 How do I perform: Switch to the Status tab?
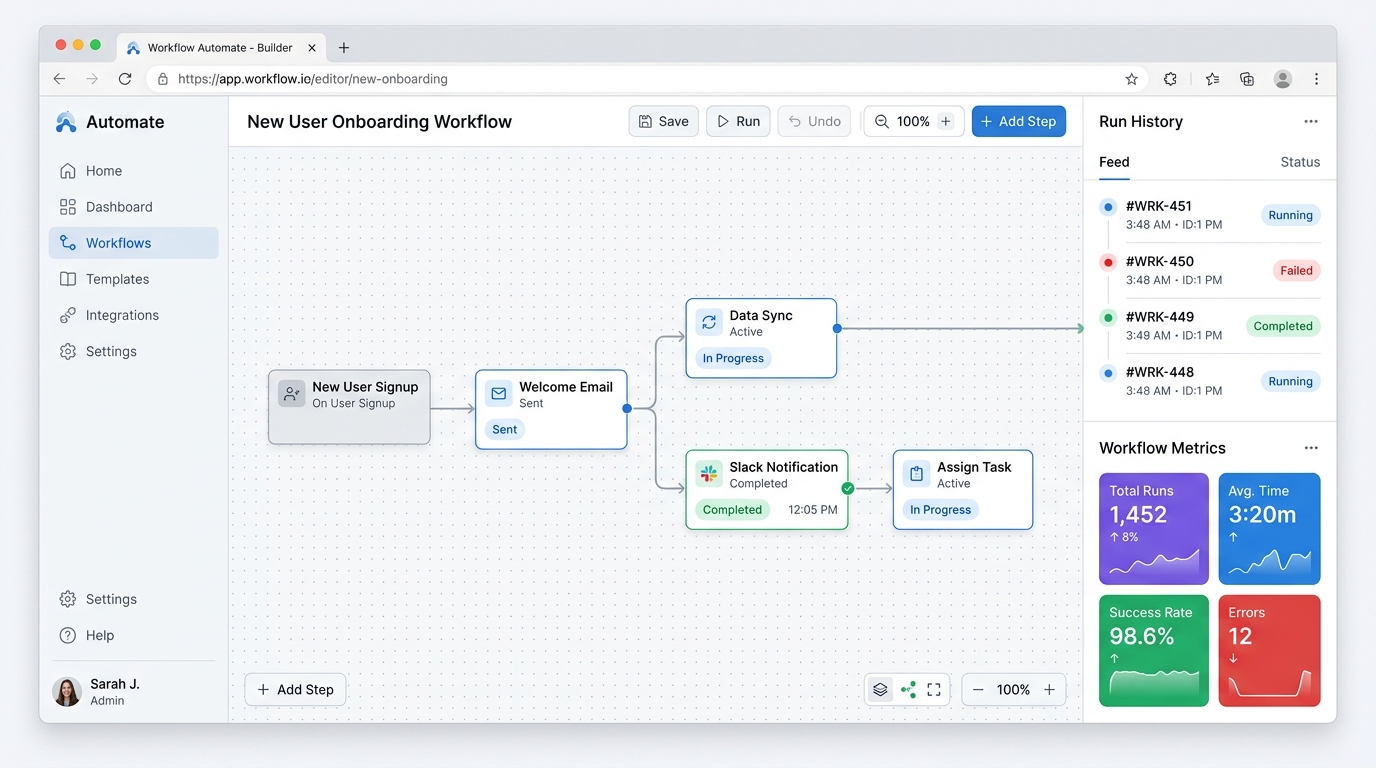point(1300,162)
